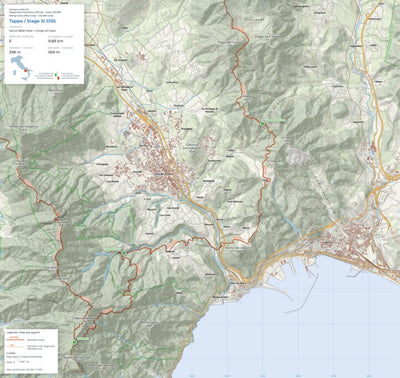
Task: Click the green-red logo in info panel
Action: pyautogui.click(x=57, y=76)
